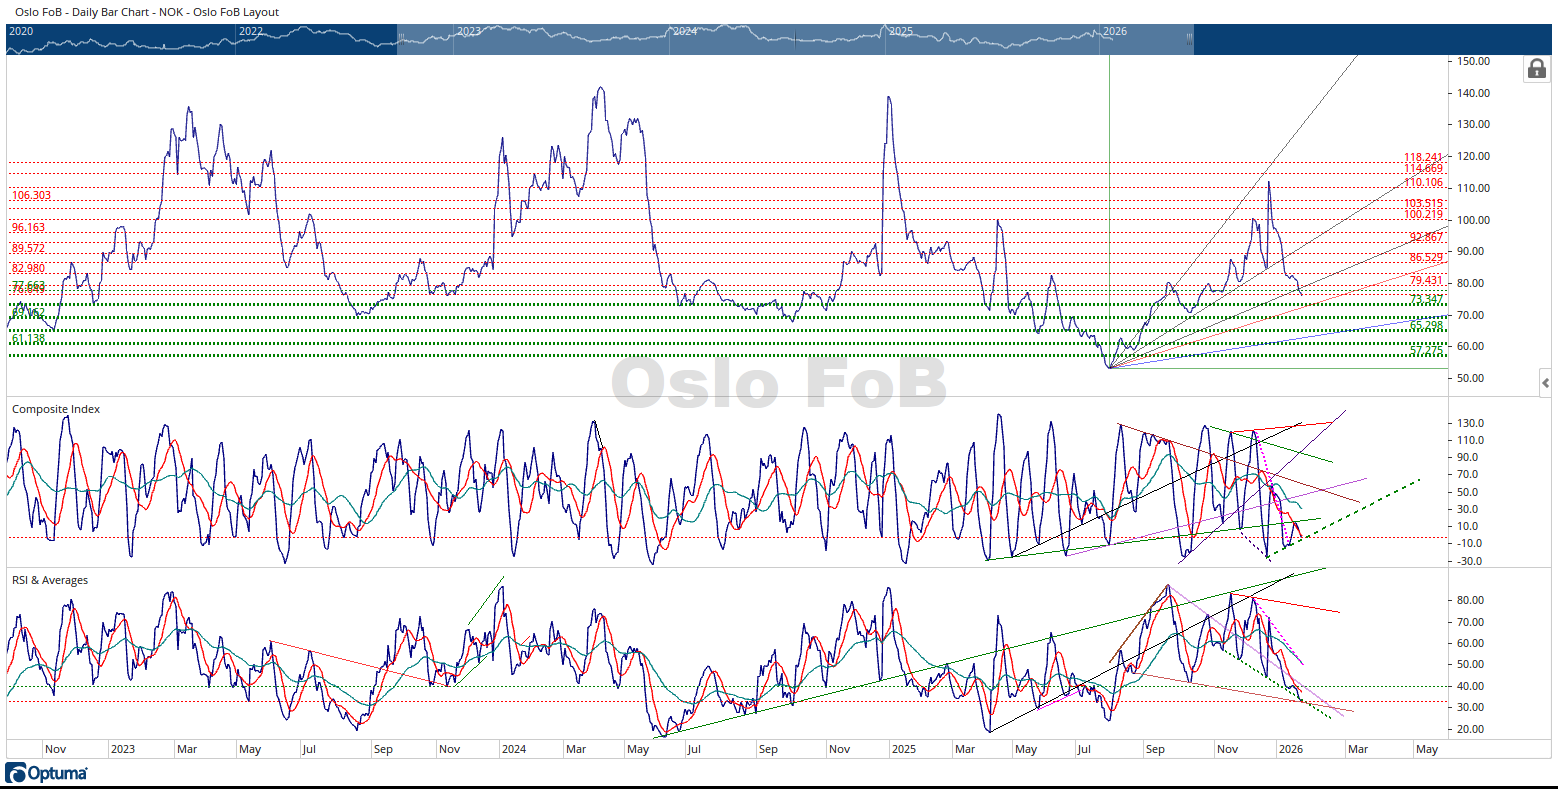The width and height of the screenshot is (1558, 789).
Task: Click the 118.241 red level label
Action: click(x=1423, y=158)
